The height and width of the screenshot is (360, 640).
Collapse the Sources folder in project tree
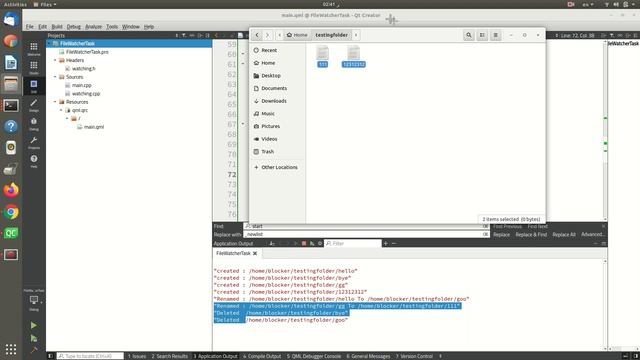(55, 77)
